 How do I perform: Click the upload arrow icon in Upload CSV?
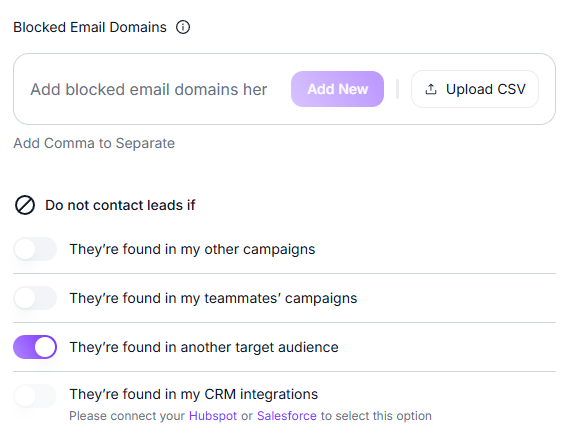[431, 89]
